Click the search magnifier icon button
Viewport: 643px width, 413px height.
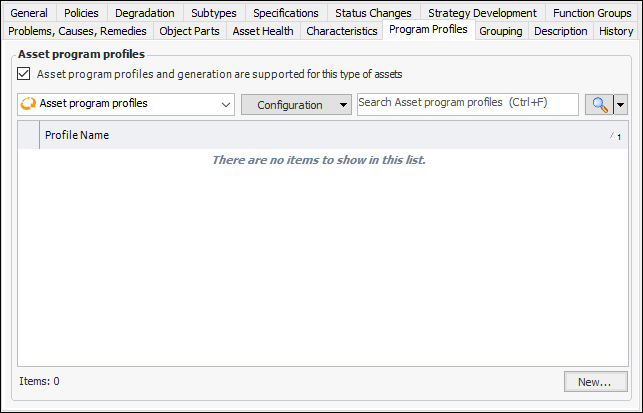click(599, 105)
